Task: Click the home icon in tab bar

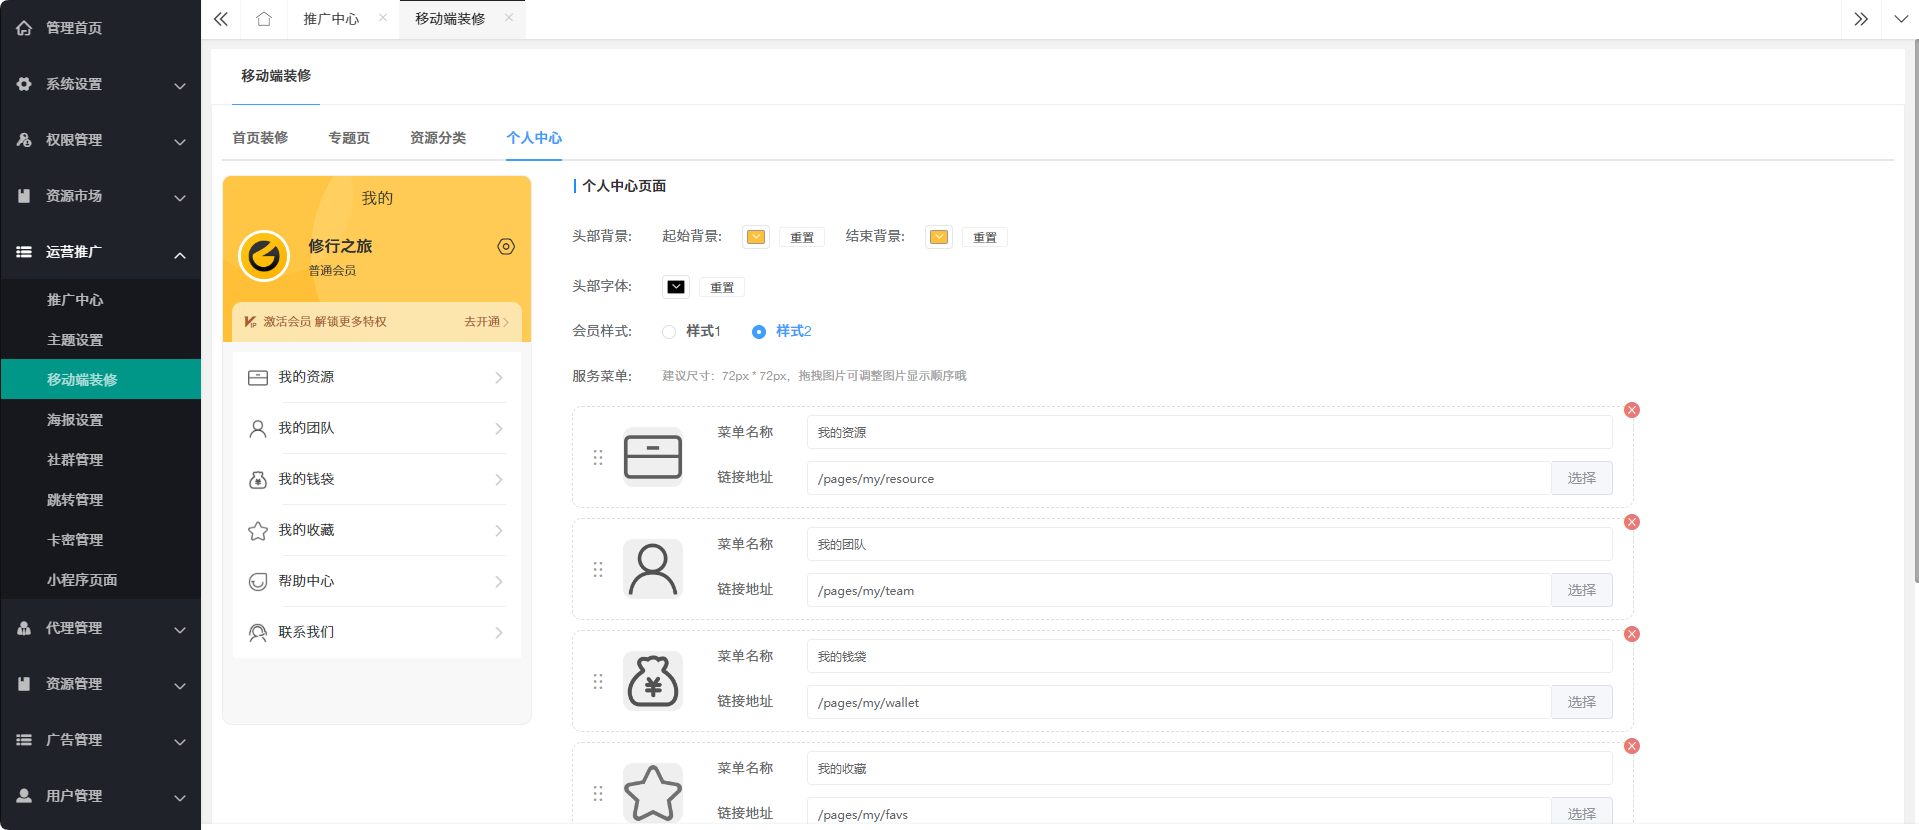Action: click(264, 19)
